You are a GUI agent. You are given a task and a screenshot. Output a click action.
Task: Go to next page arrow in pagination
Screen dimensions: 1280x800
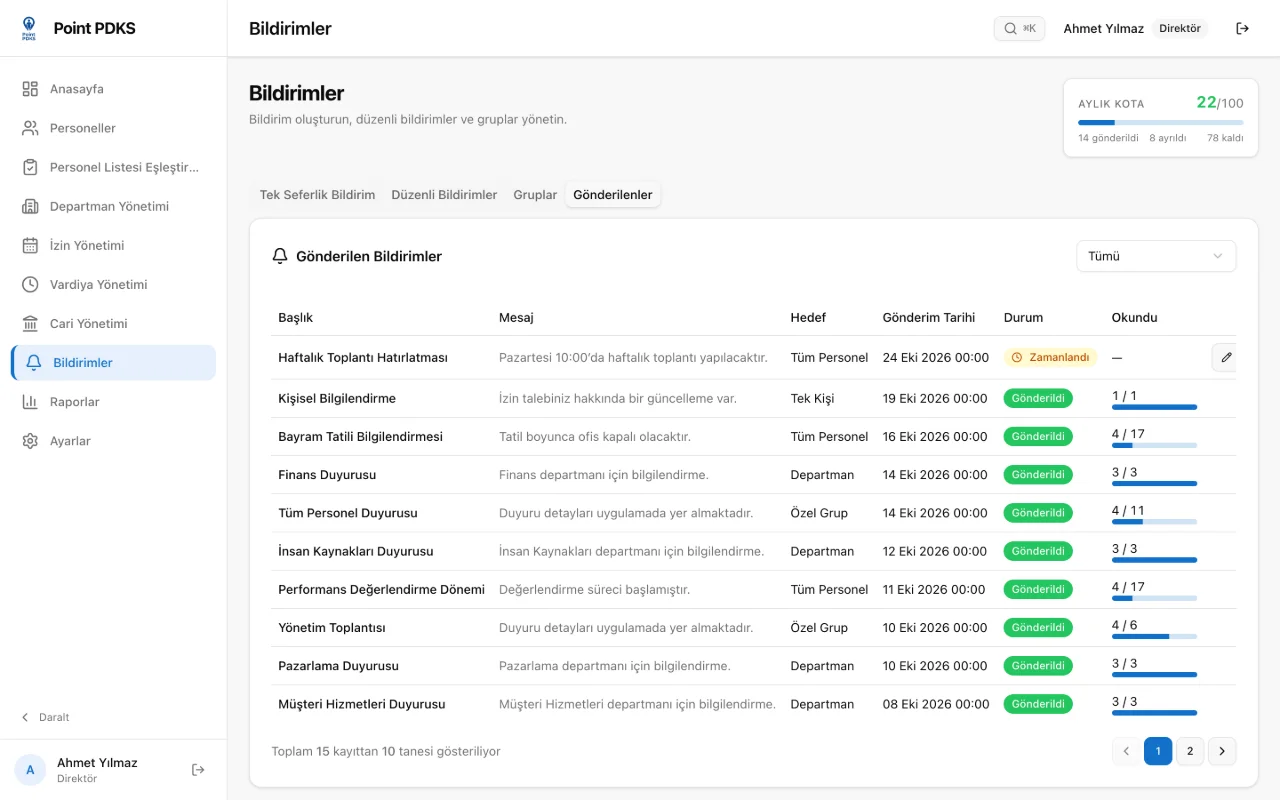tap(1222, 751)
